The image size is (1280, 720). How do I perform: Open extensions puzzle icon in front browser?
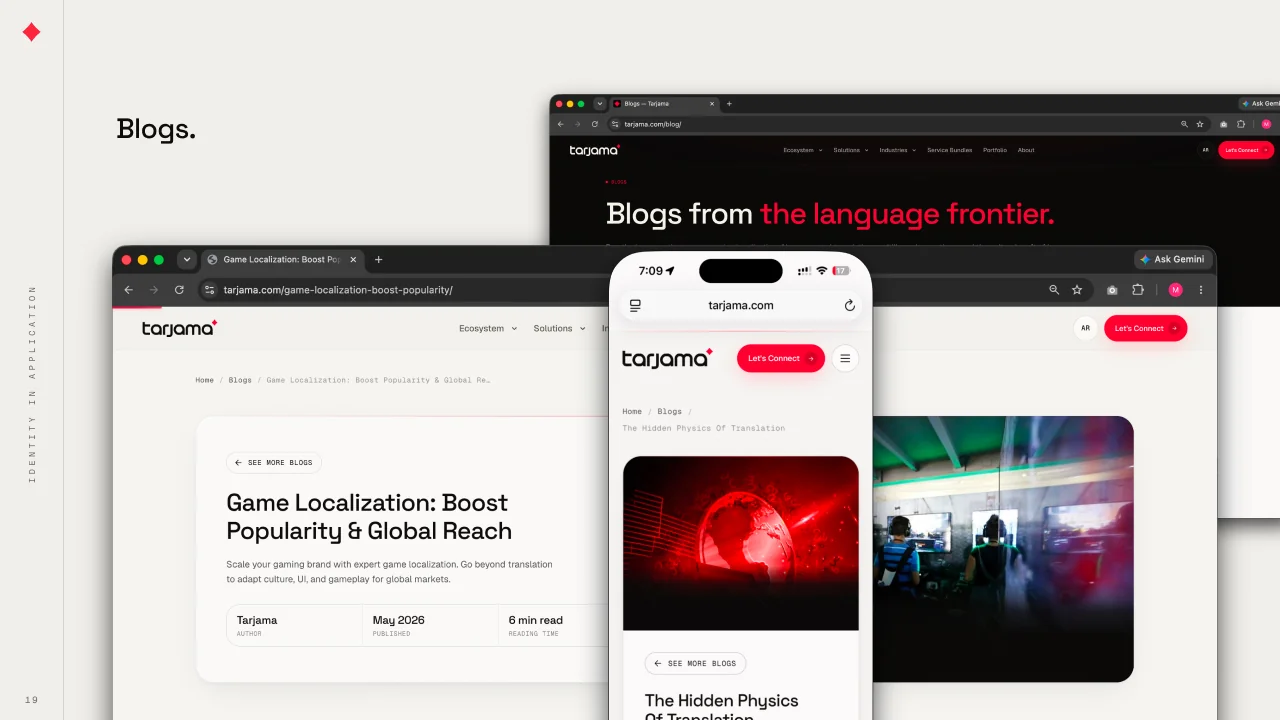(x=1138, y=290)
